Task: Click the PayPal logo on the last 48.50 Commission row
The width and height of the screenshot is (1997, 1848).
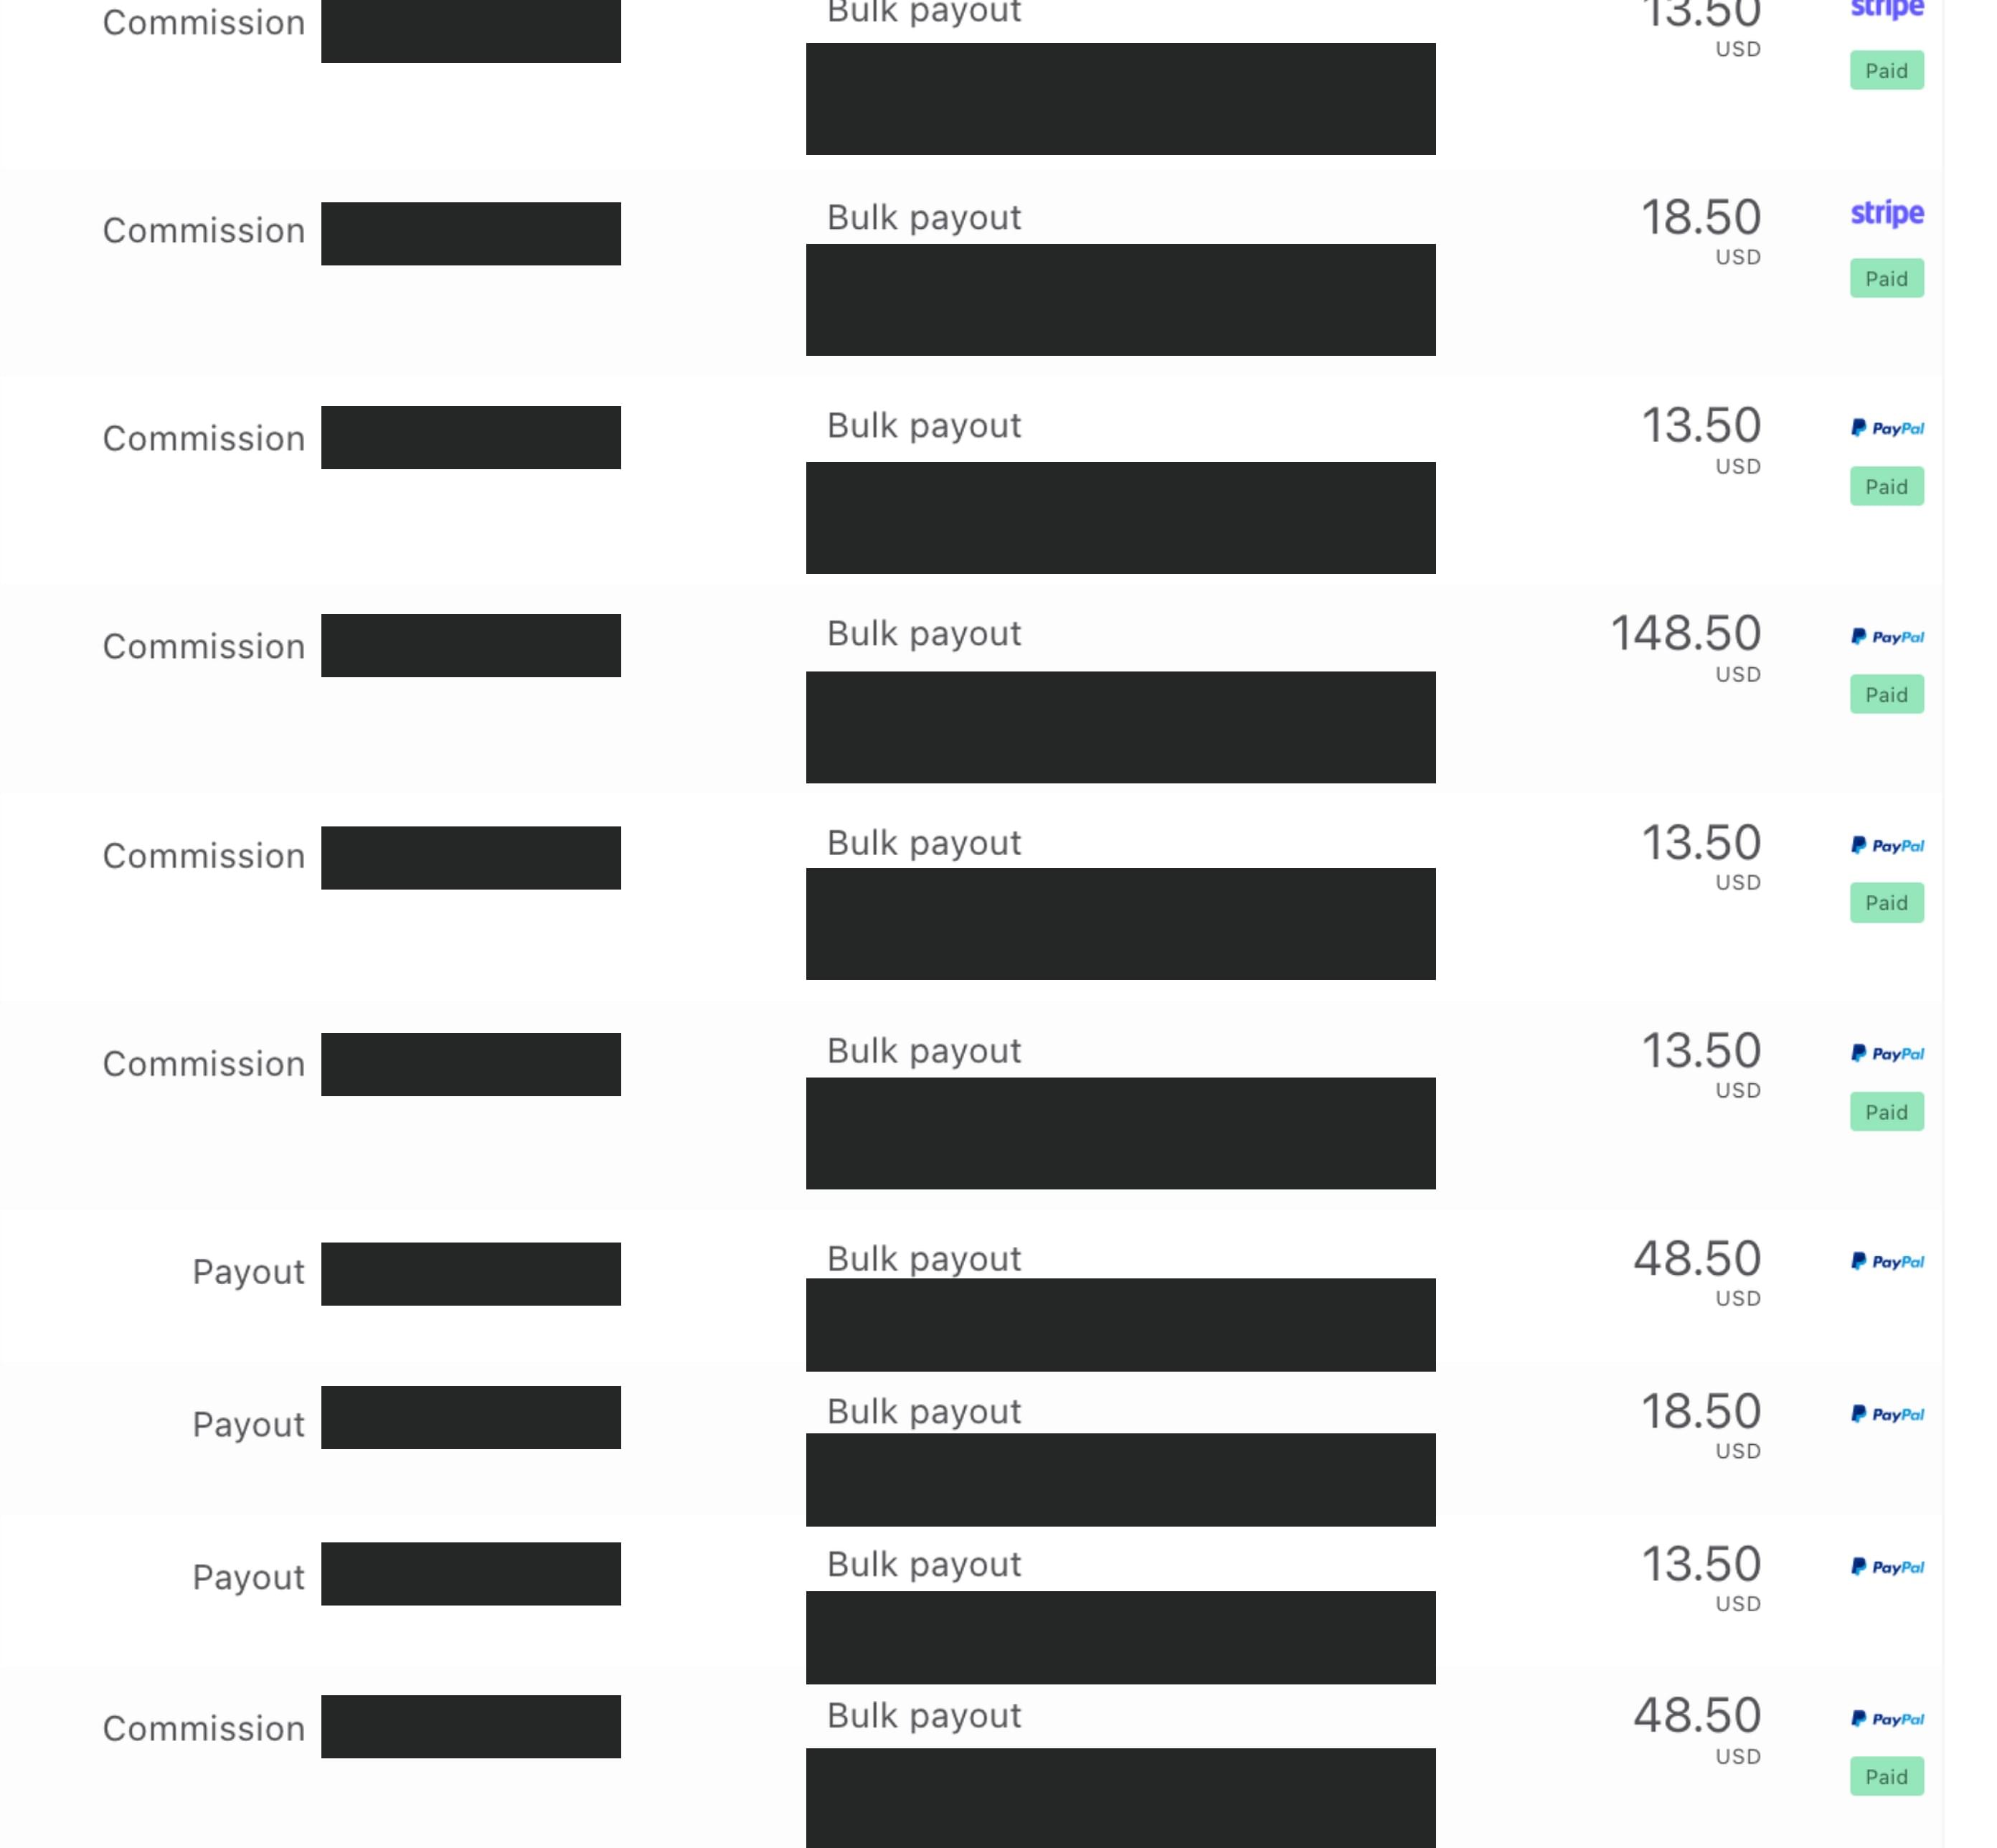Action: click(x=1886, y=1719)
